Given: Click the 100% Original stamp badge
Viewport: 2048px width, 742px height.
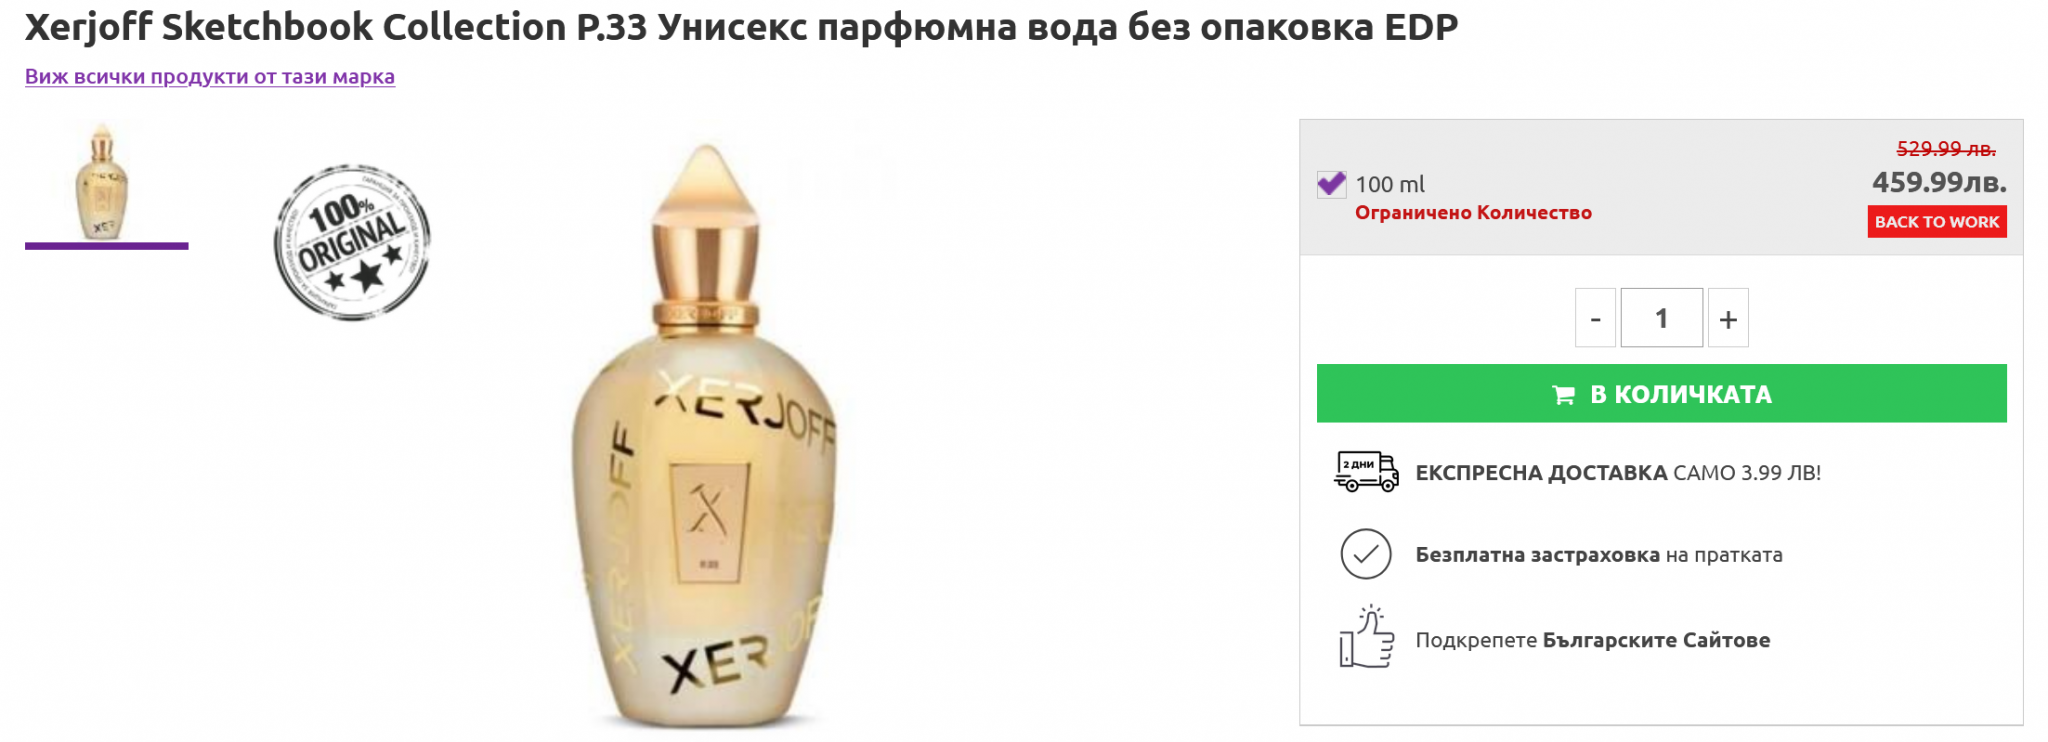Looking at the screenshot, I should coord(352,243).
